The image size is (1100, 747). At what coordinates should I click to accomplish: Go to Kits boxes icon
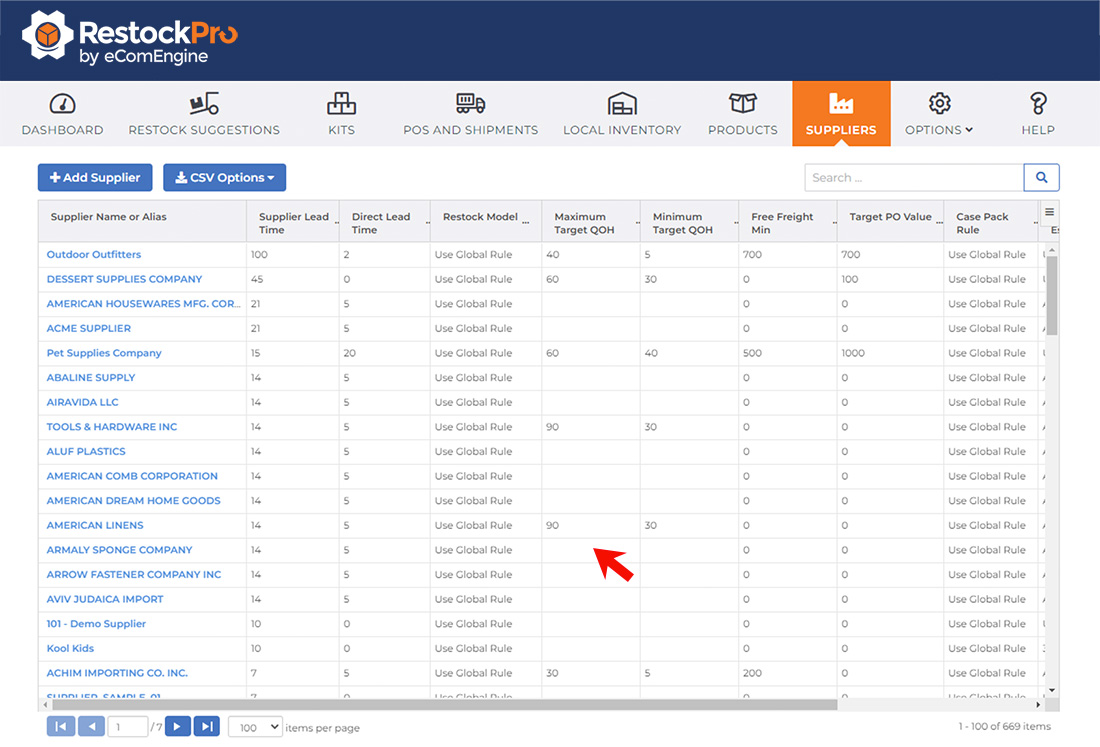(341, 104)
